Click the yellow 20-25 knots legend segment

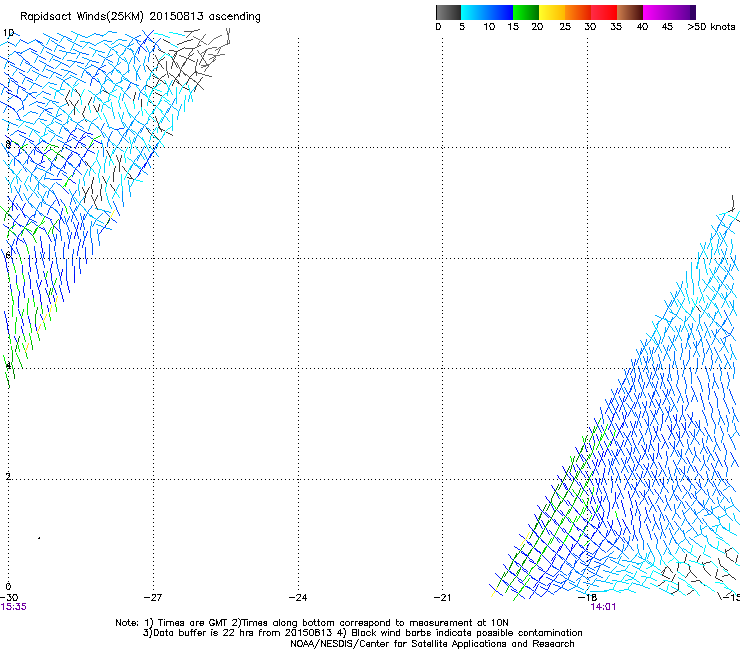pyautogui.click(x=552, y=12)
